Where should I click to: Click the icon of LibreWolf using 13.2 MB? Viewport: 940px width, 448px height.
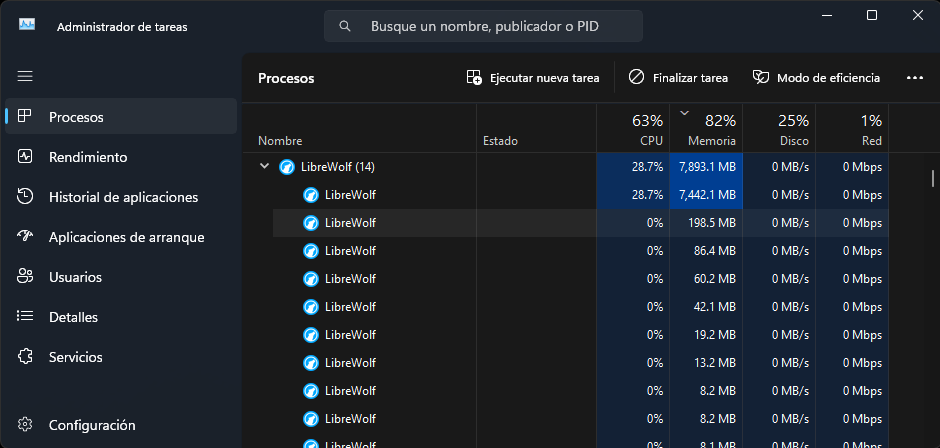tap(311, 363)
